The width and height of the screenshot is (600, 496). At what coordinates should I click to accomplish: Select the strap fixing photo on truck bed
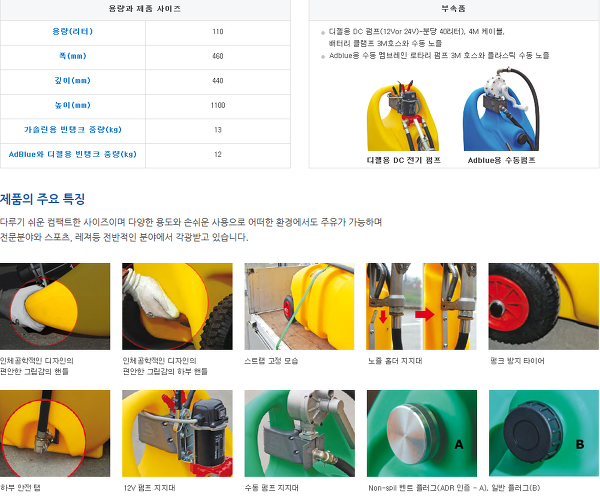click(x=300, y=306)
